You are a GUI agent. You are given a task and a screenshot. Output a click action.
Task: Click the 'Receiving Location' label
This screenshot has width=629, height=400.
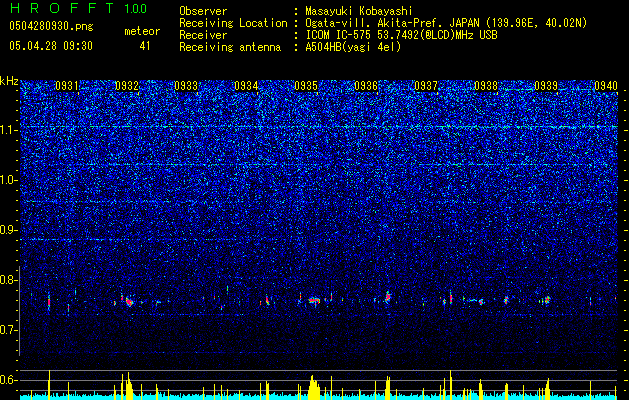tap(233, 23)
